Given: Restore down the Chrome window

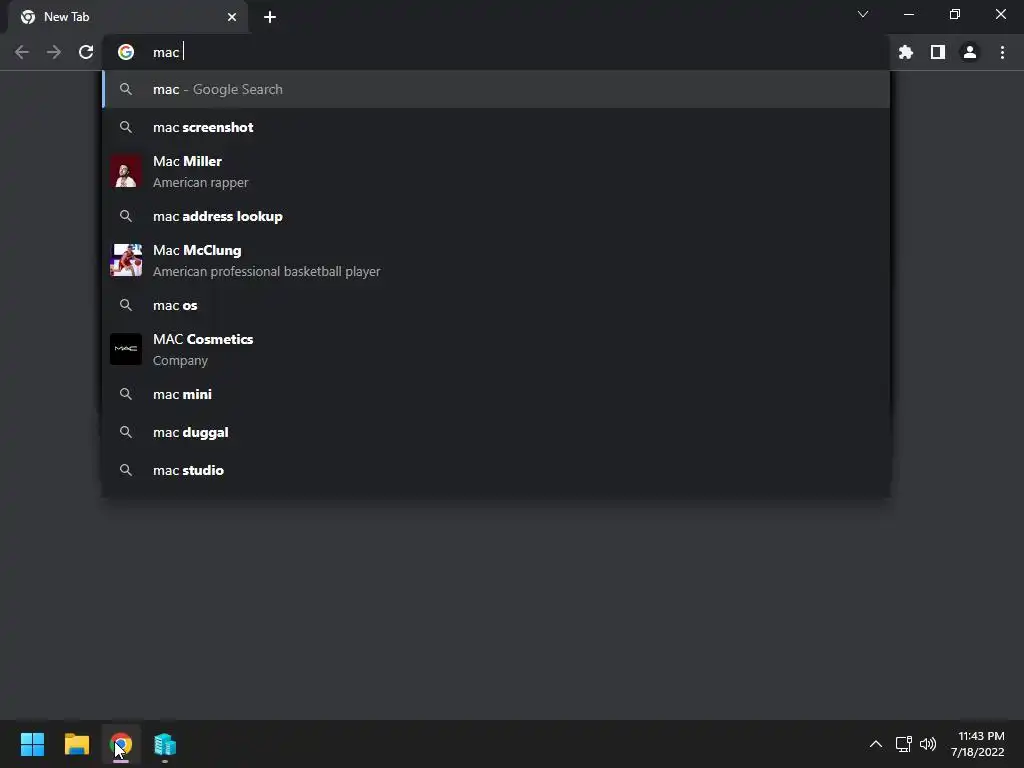Looking at the screenshot, I should tap(955, 14).
